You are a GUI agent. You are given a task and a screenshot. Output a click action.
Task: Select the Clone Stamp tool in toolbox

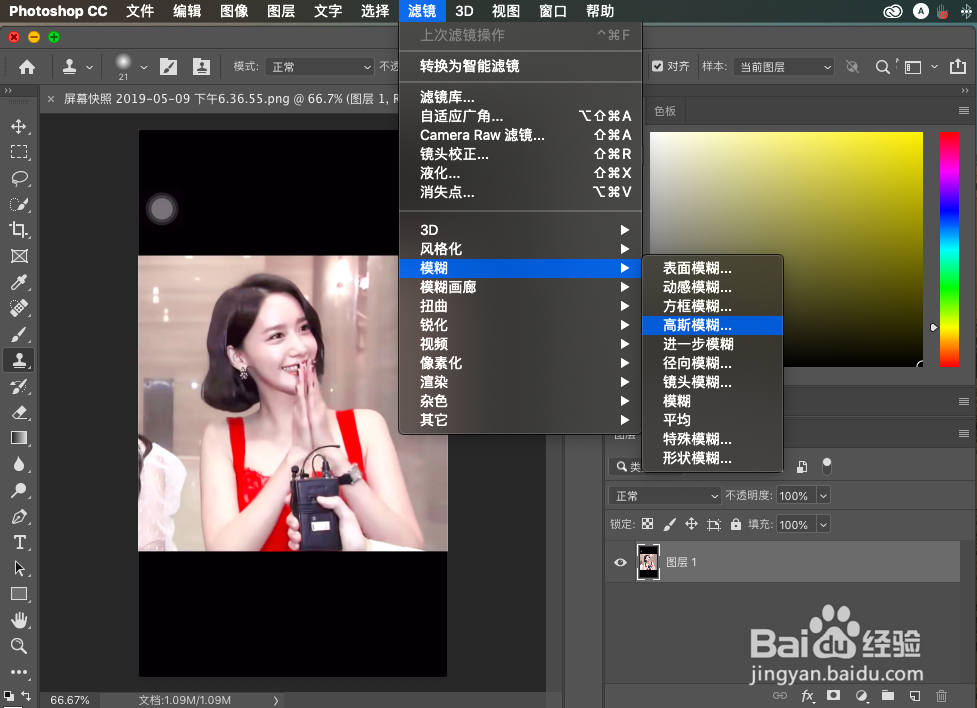click(x=19, y=360)
